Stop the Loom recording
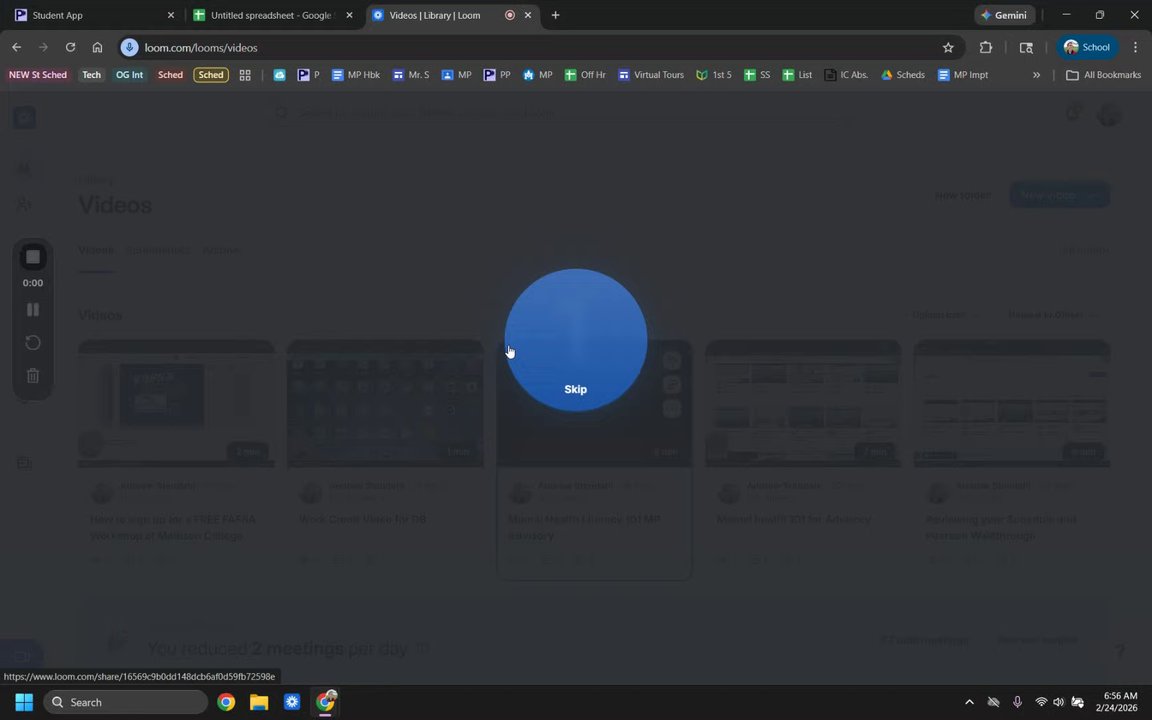Screen dimensions: 1152x720 33,257
